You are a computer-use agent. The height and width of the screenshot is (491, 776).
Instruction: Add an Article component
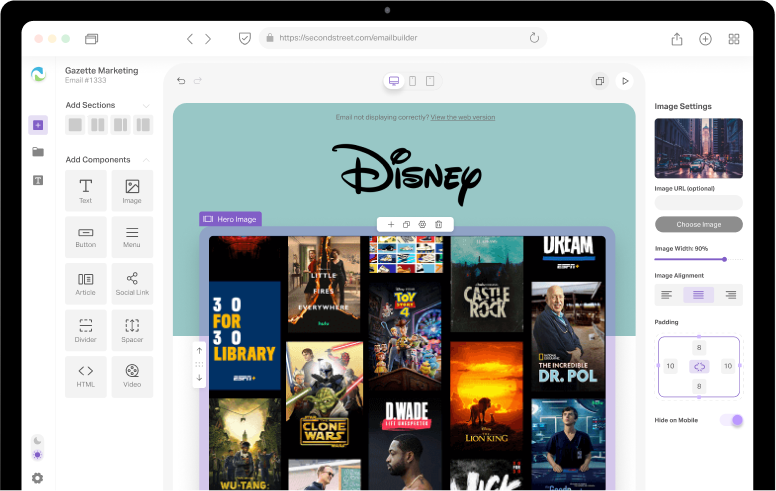(86, 284)
